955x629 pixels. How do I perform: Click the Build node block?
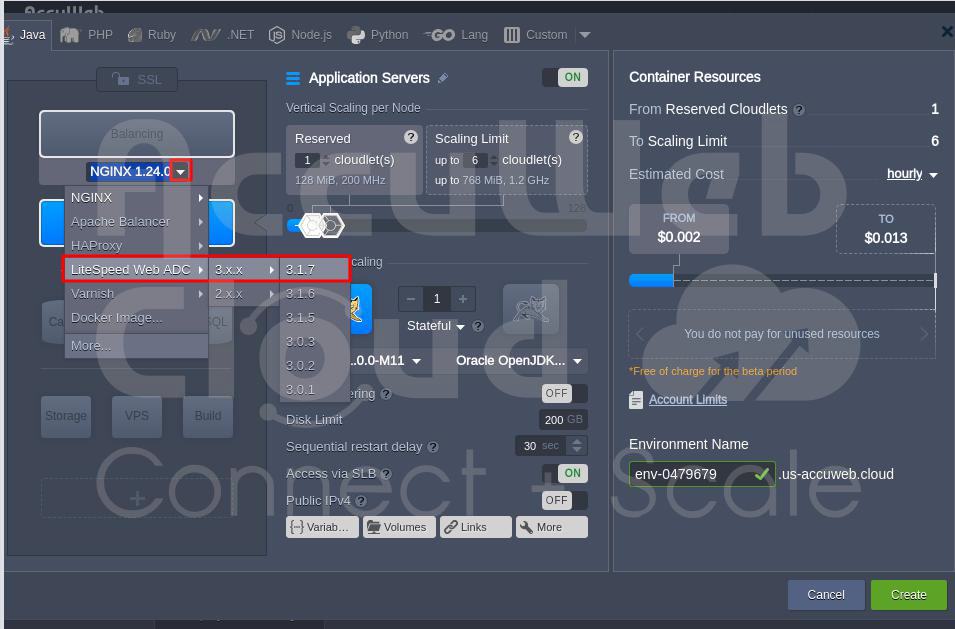pyautogui.click(x=208, y=416)
